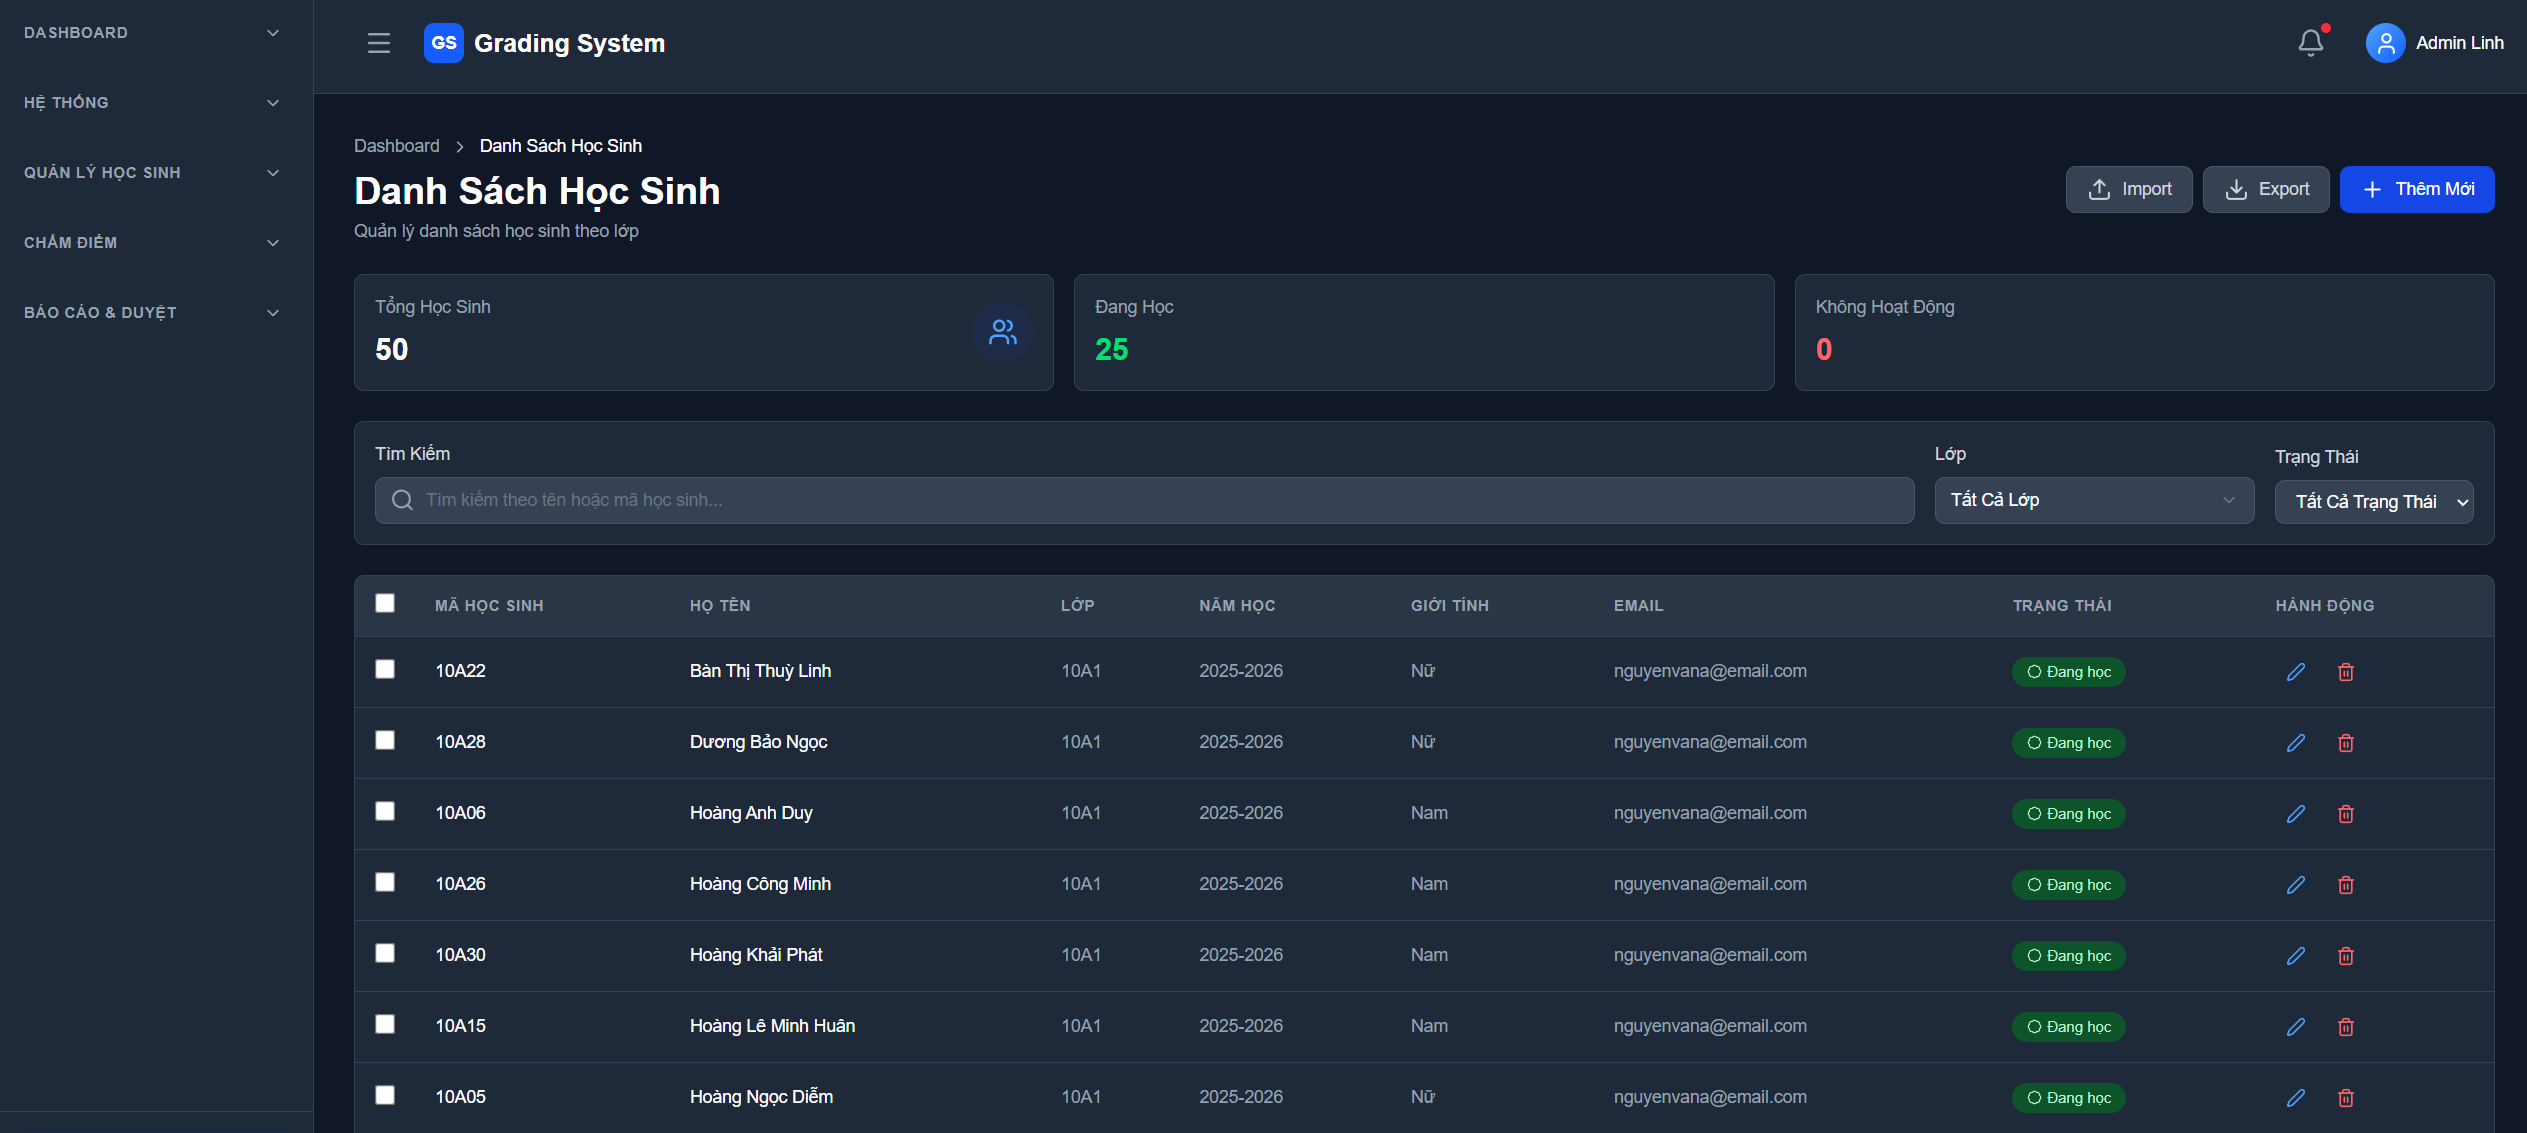Edit student Hoàng Lê Minh Huân
Image resolution: width=2527 pixels, height=1133 pixels.
[x=2295, y=1027]
